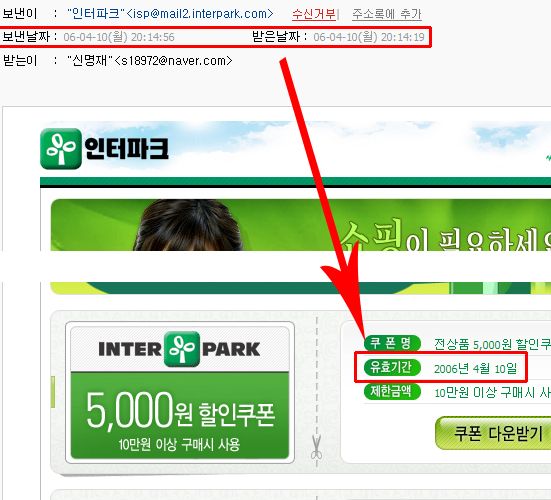Image resolution: width=551 pixels, height=500 pixels.
Task: Click the sent date 06-04-10 20:14:56
Action: 119,37
